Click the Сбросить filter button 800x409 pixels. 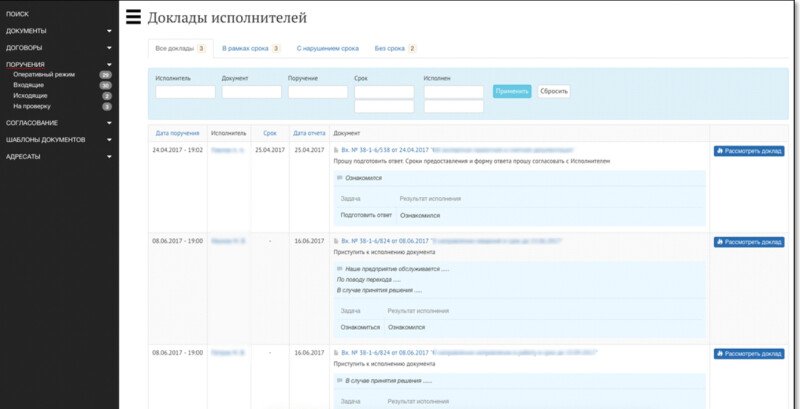(x=554, y=92)
